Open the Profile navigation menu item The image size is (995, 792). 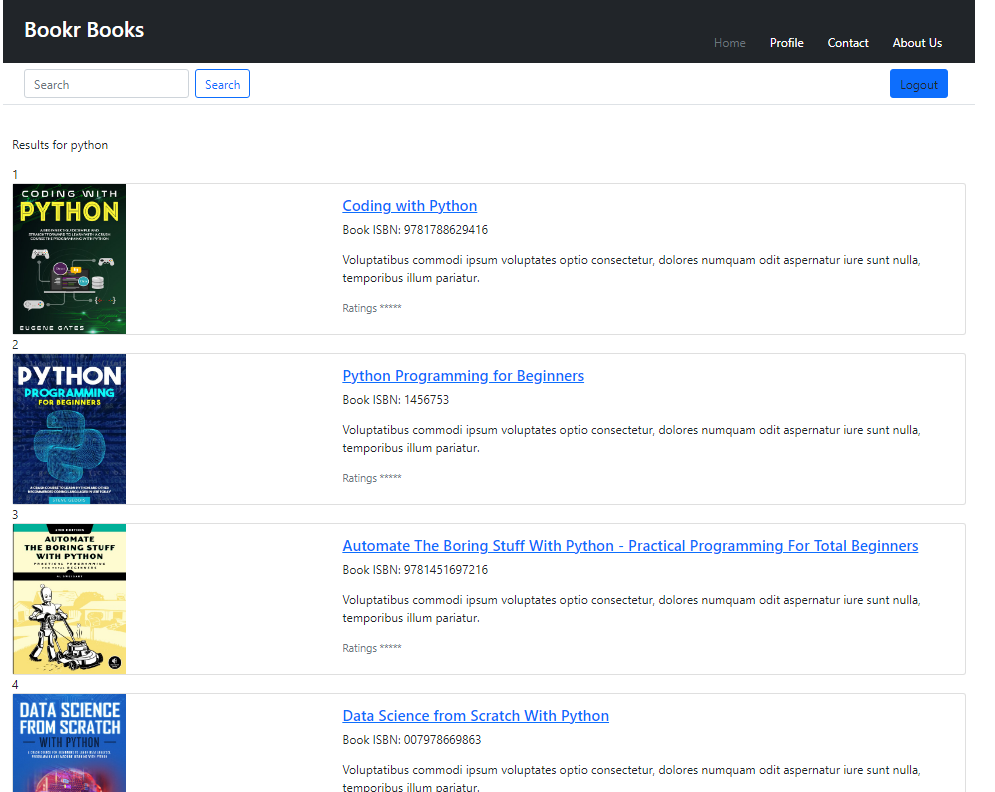(786, 42)
